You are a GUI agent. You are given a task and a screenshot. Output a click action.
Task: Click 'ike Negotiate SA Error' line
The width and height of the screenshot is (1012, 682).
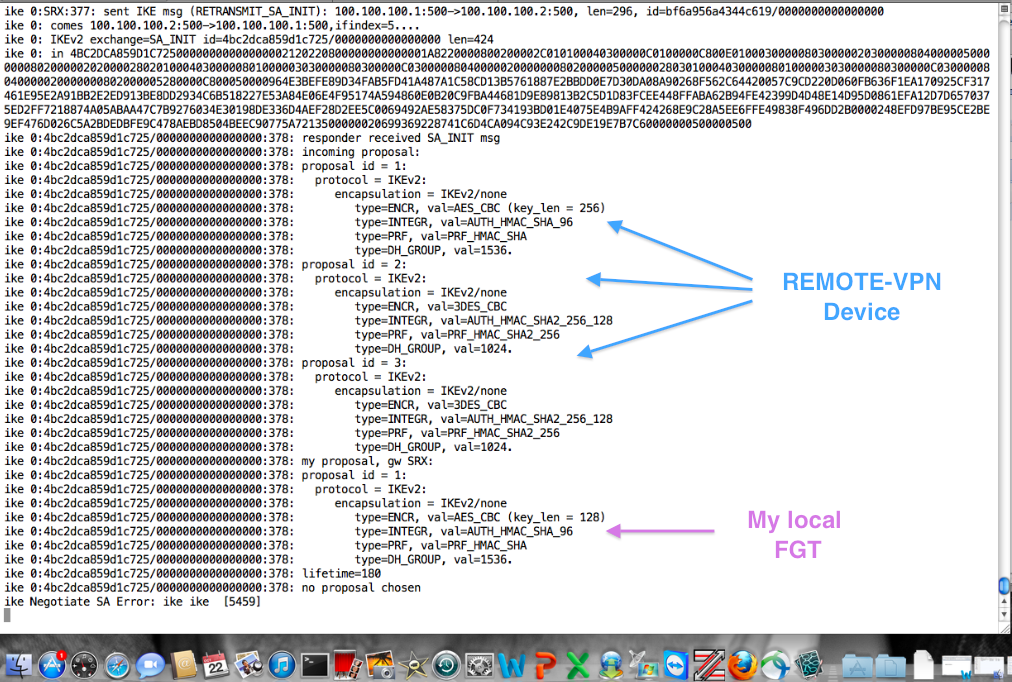coord(132,602)
